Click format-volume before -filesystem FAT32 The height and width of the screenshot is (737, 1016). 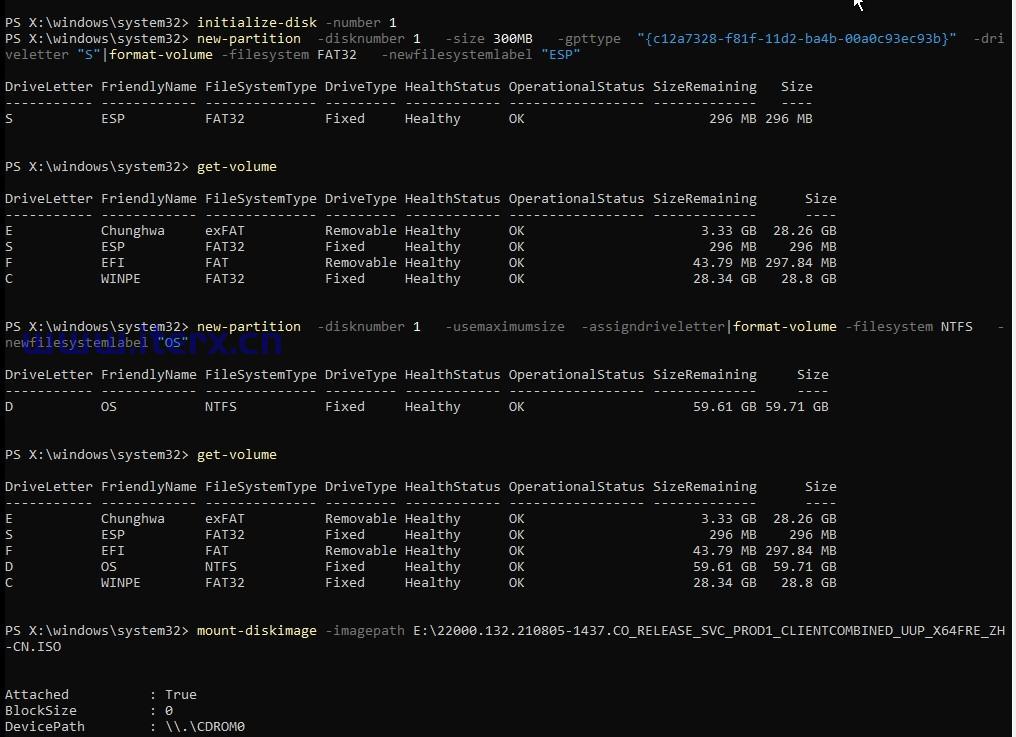[161, 54]
